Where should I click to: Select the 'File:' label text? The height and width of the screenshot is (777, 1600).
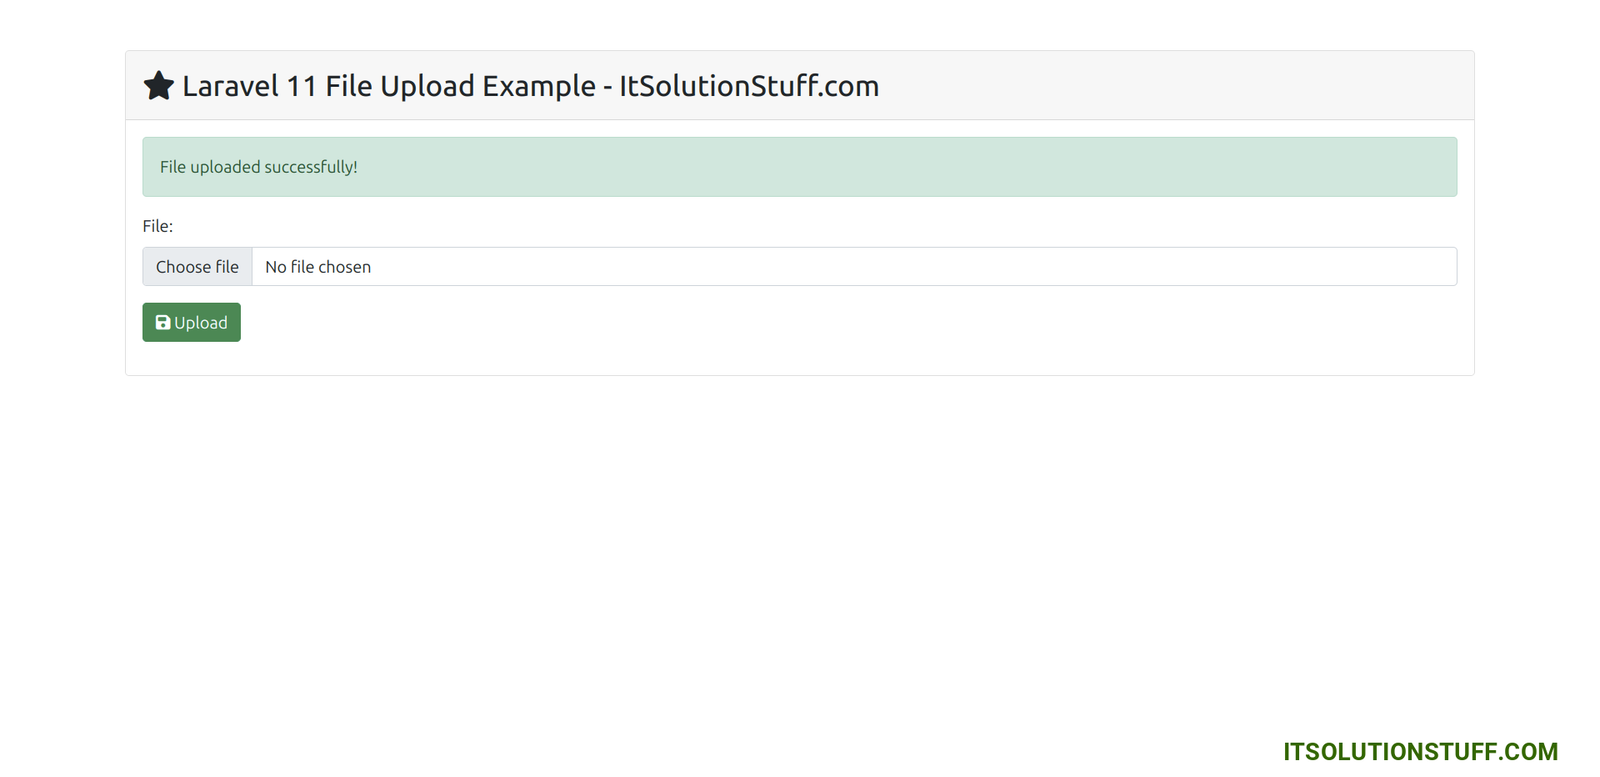pos(158,225)
